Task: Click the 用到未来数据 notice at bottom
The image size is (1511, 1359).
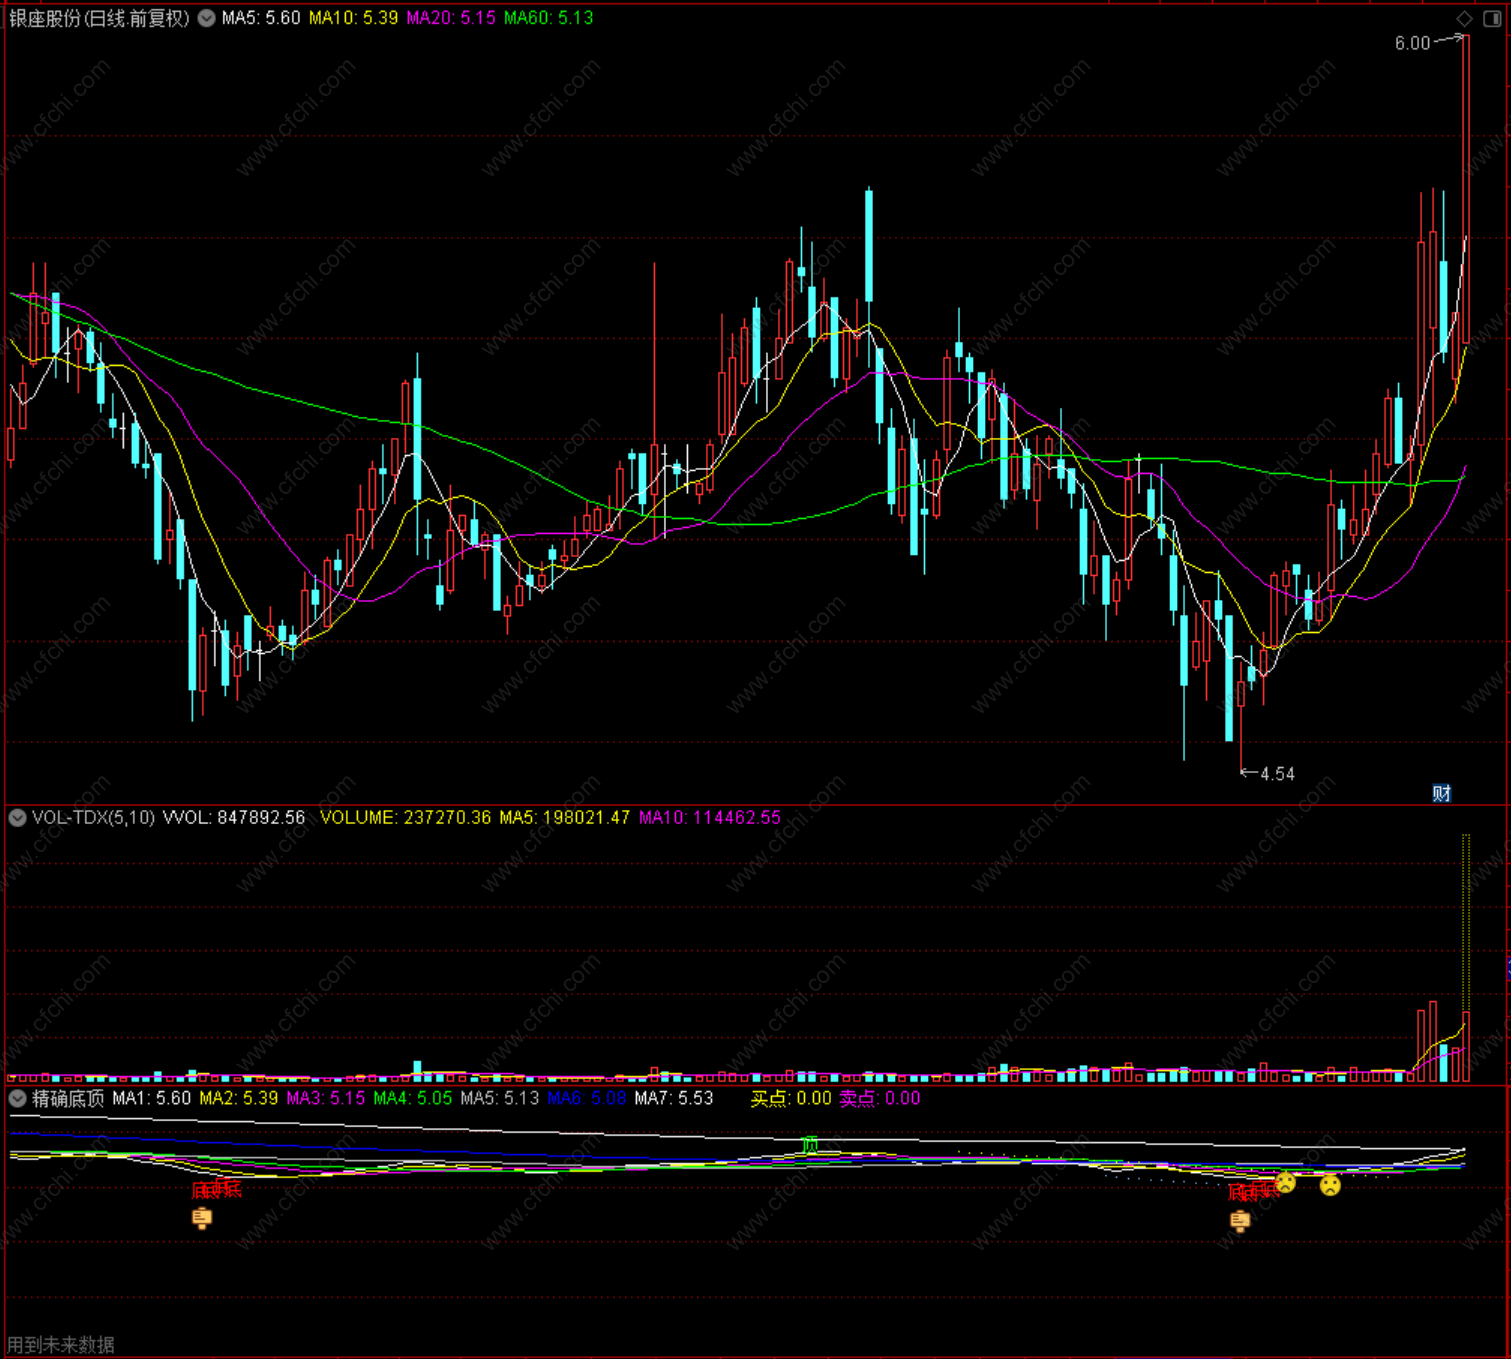Action: (61, 1345)
